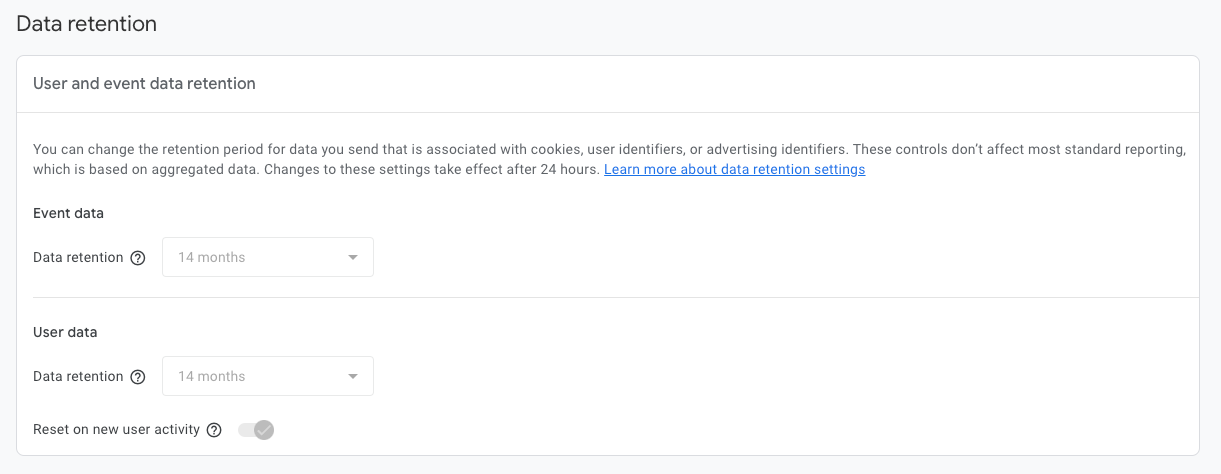Select the 14 months value under Event data
Screen dimensions: 1221x474
[212, 257]
